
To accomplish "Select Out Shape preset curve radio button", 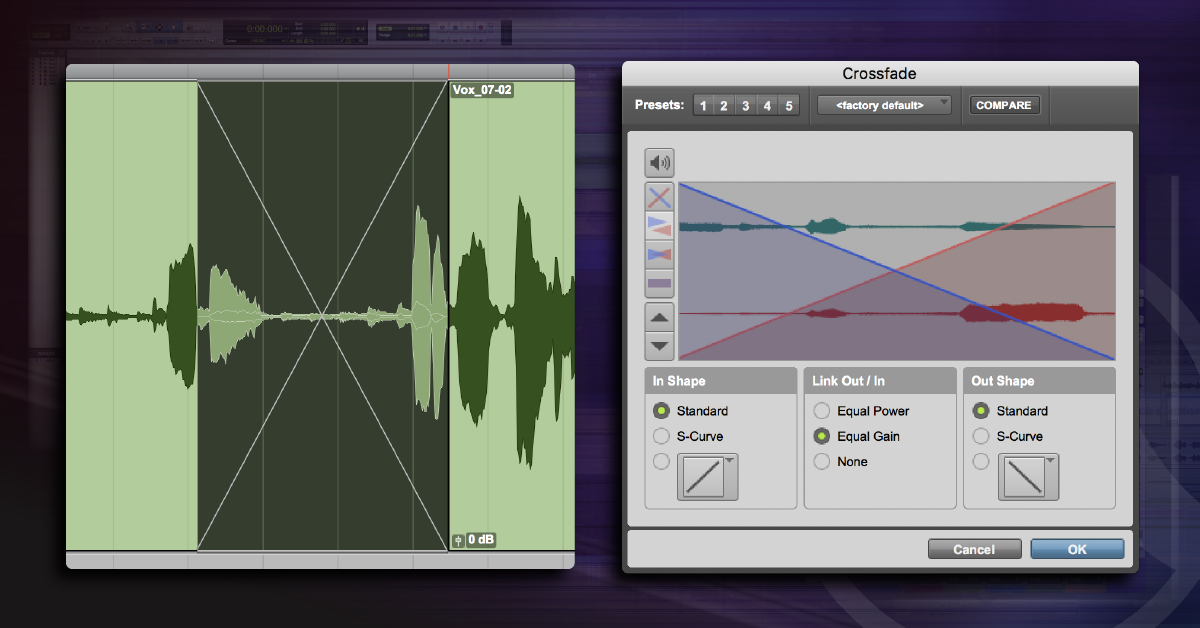I will (981, 461).
